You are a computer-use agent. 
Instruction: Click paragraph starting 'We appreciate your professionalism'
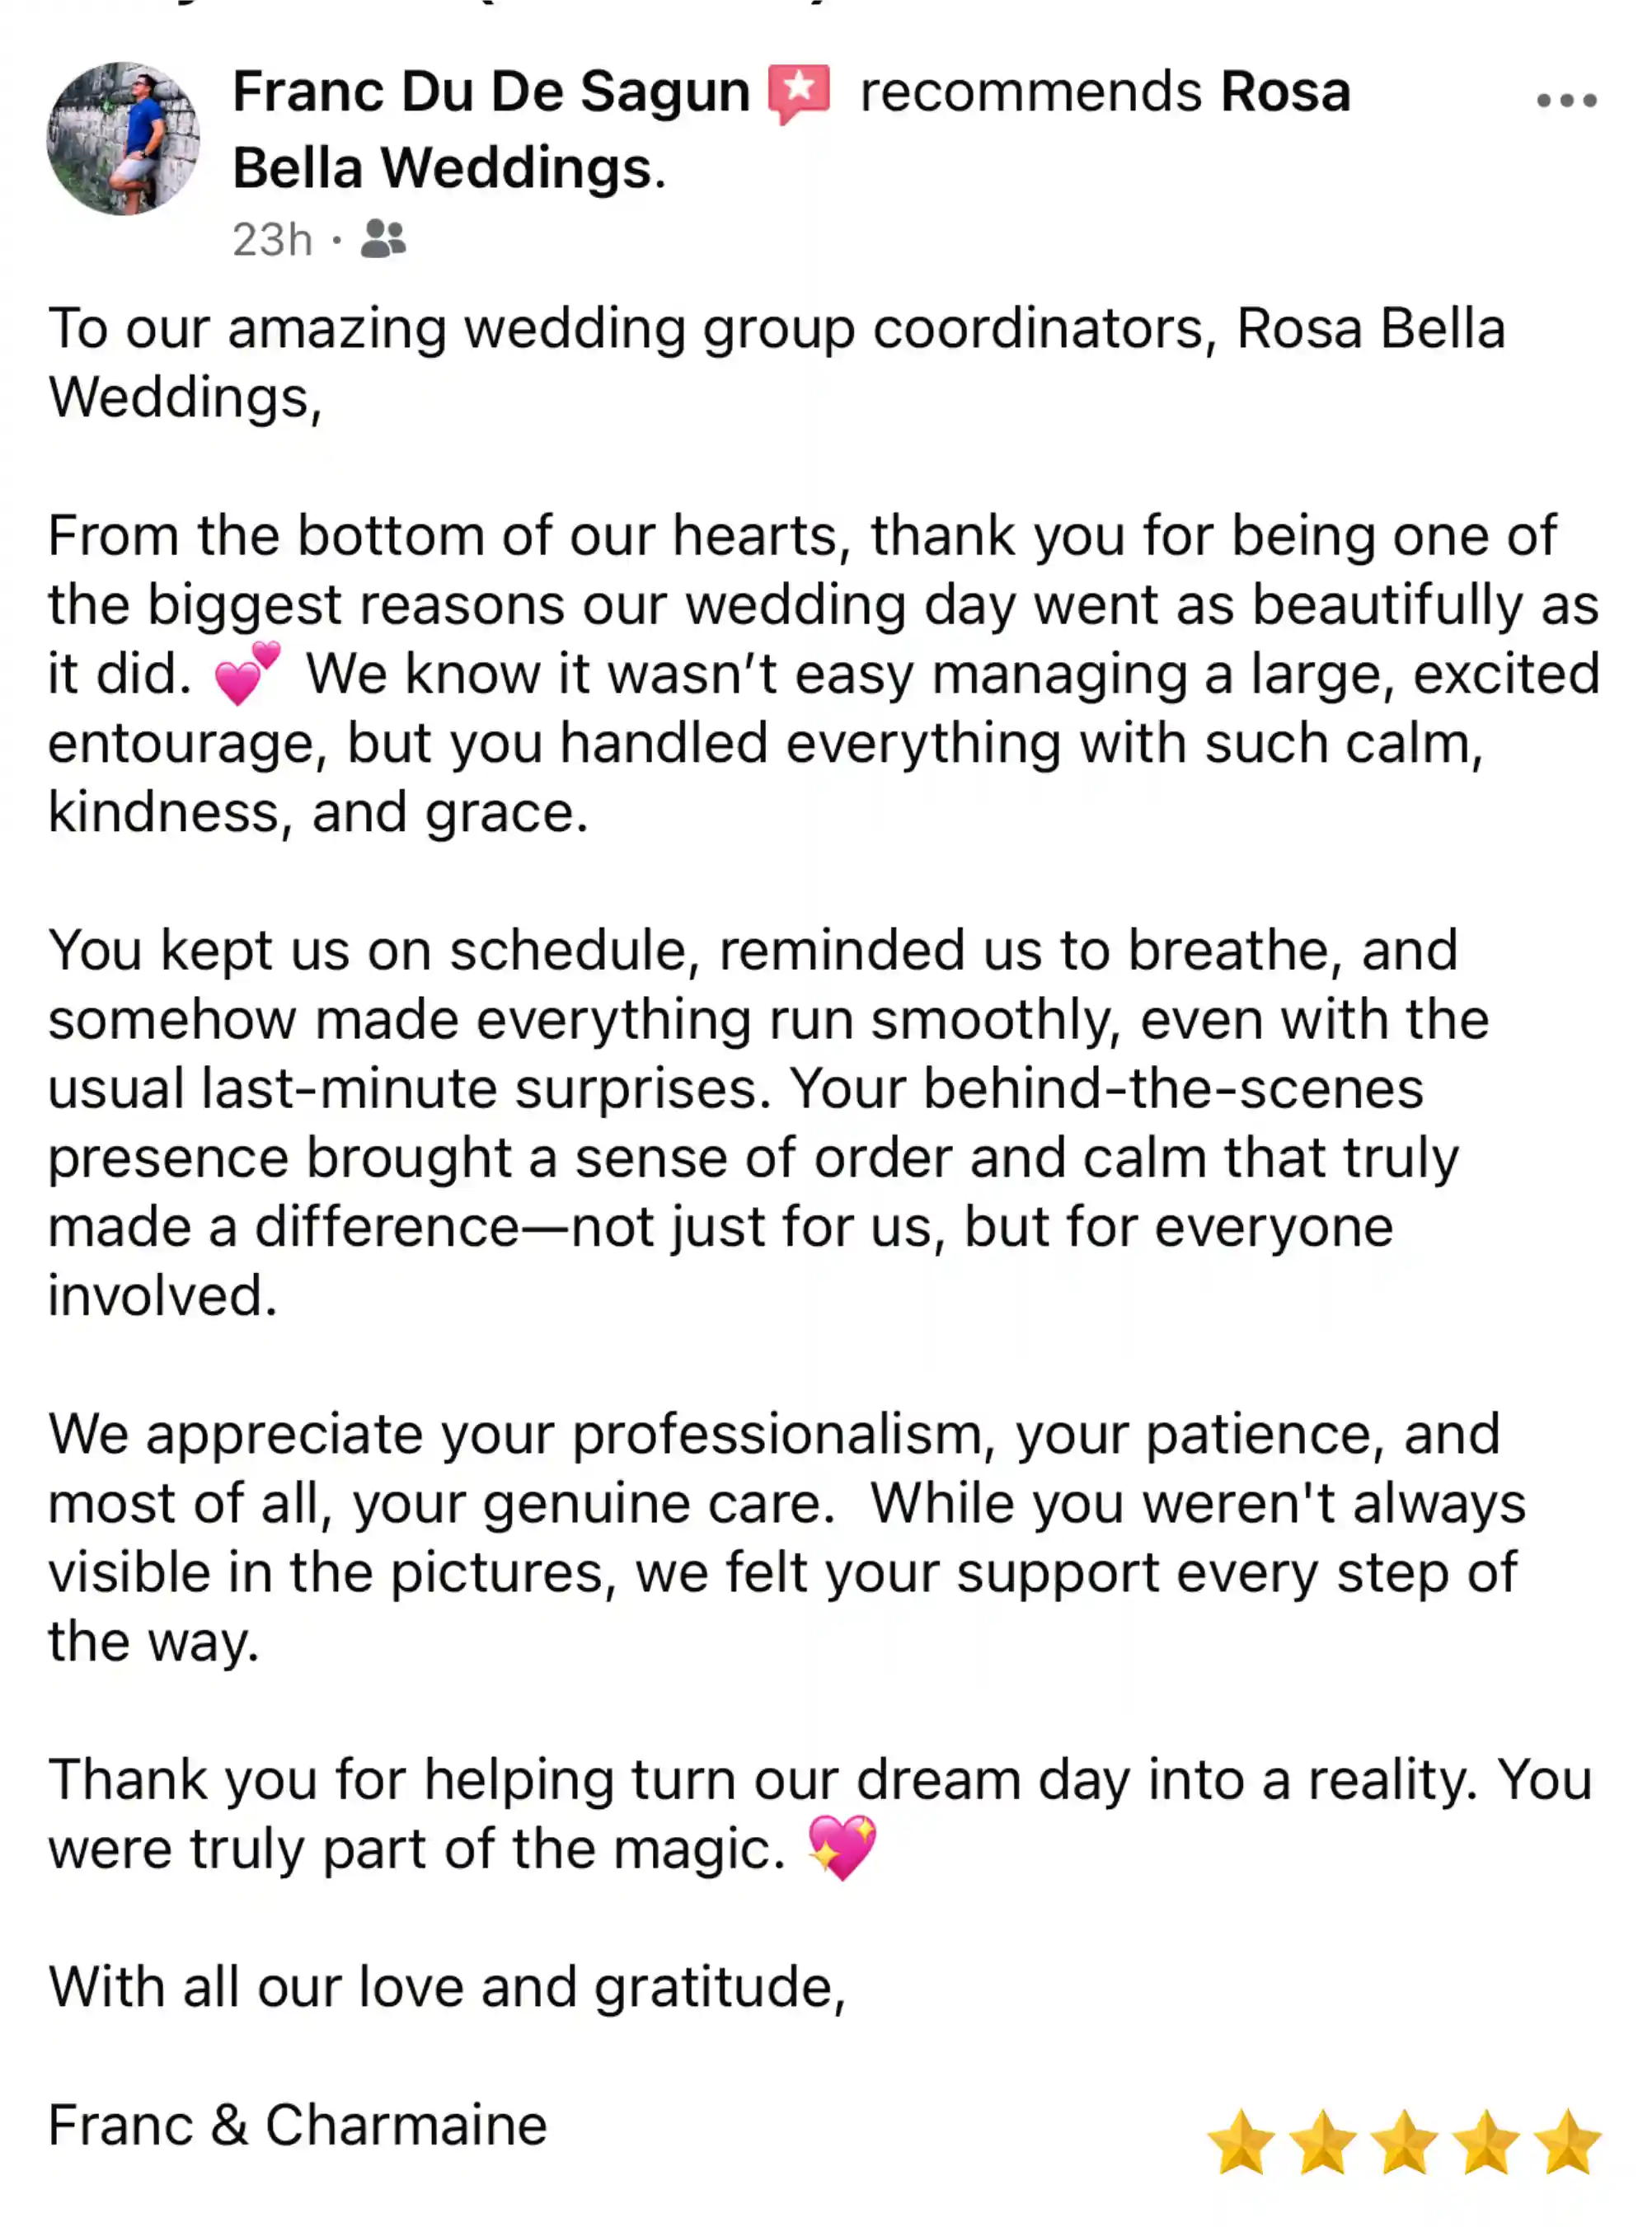[x=787, y=1537]
